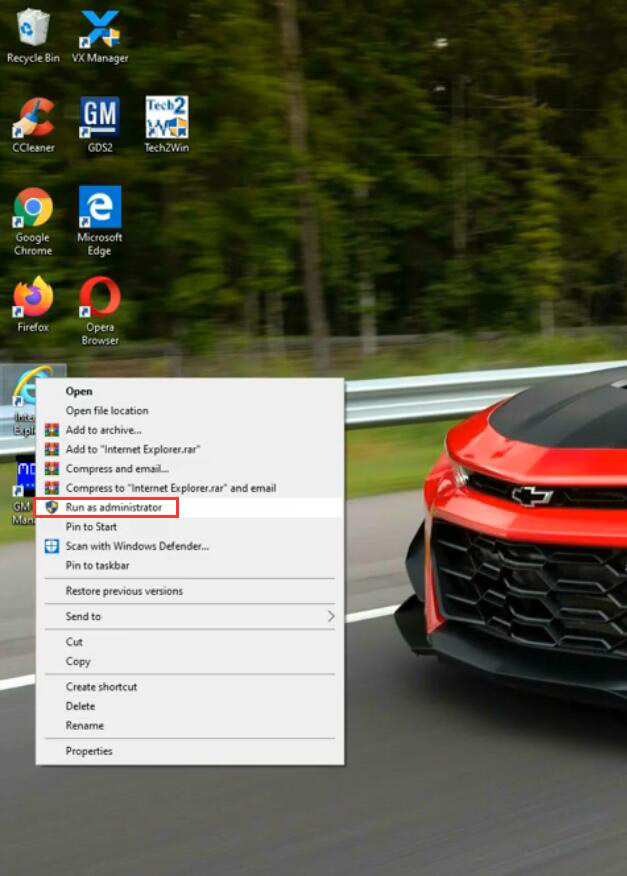Open the Recycle Bin desktop icon
The height and width of the screenshot is (876, 627).
tap(33, 31)
